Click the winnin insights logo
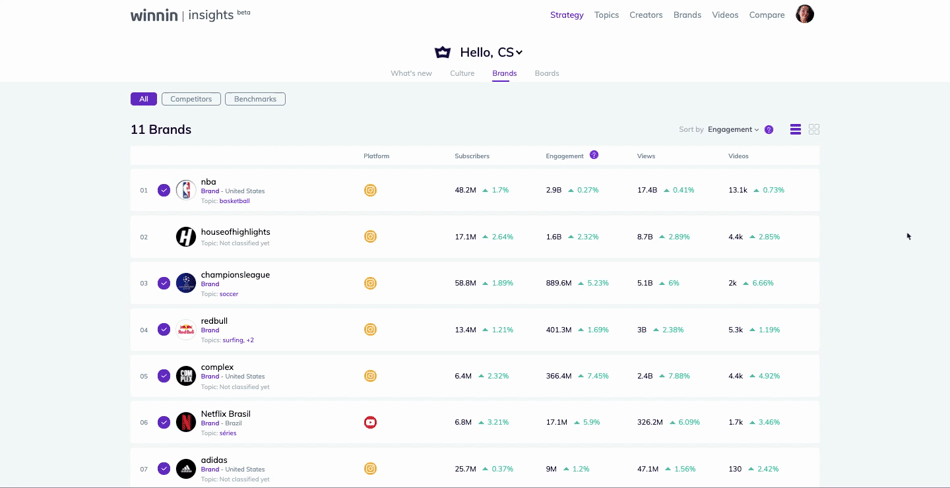Viewport: 950px width, 488px height. click(190, 15)
